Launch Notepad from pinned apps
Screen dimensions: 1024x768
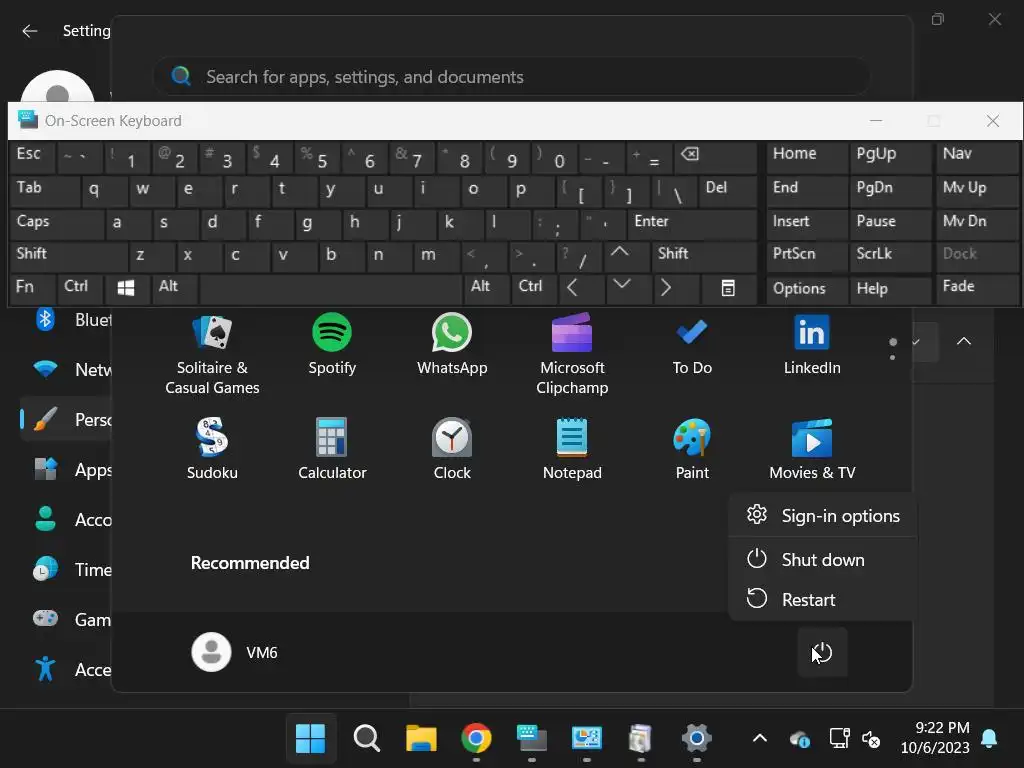(x=572, y=449)
